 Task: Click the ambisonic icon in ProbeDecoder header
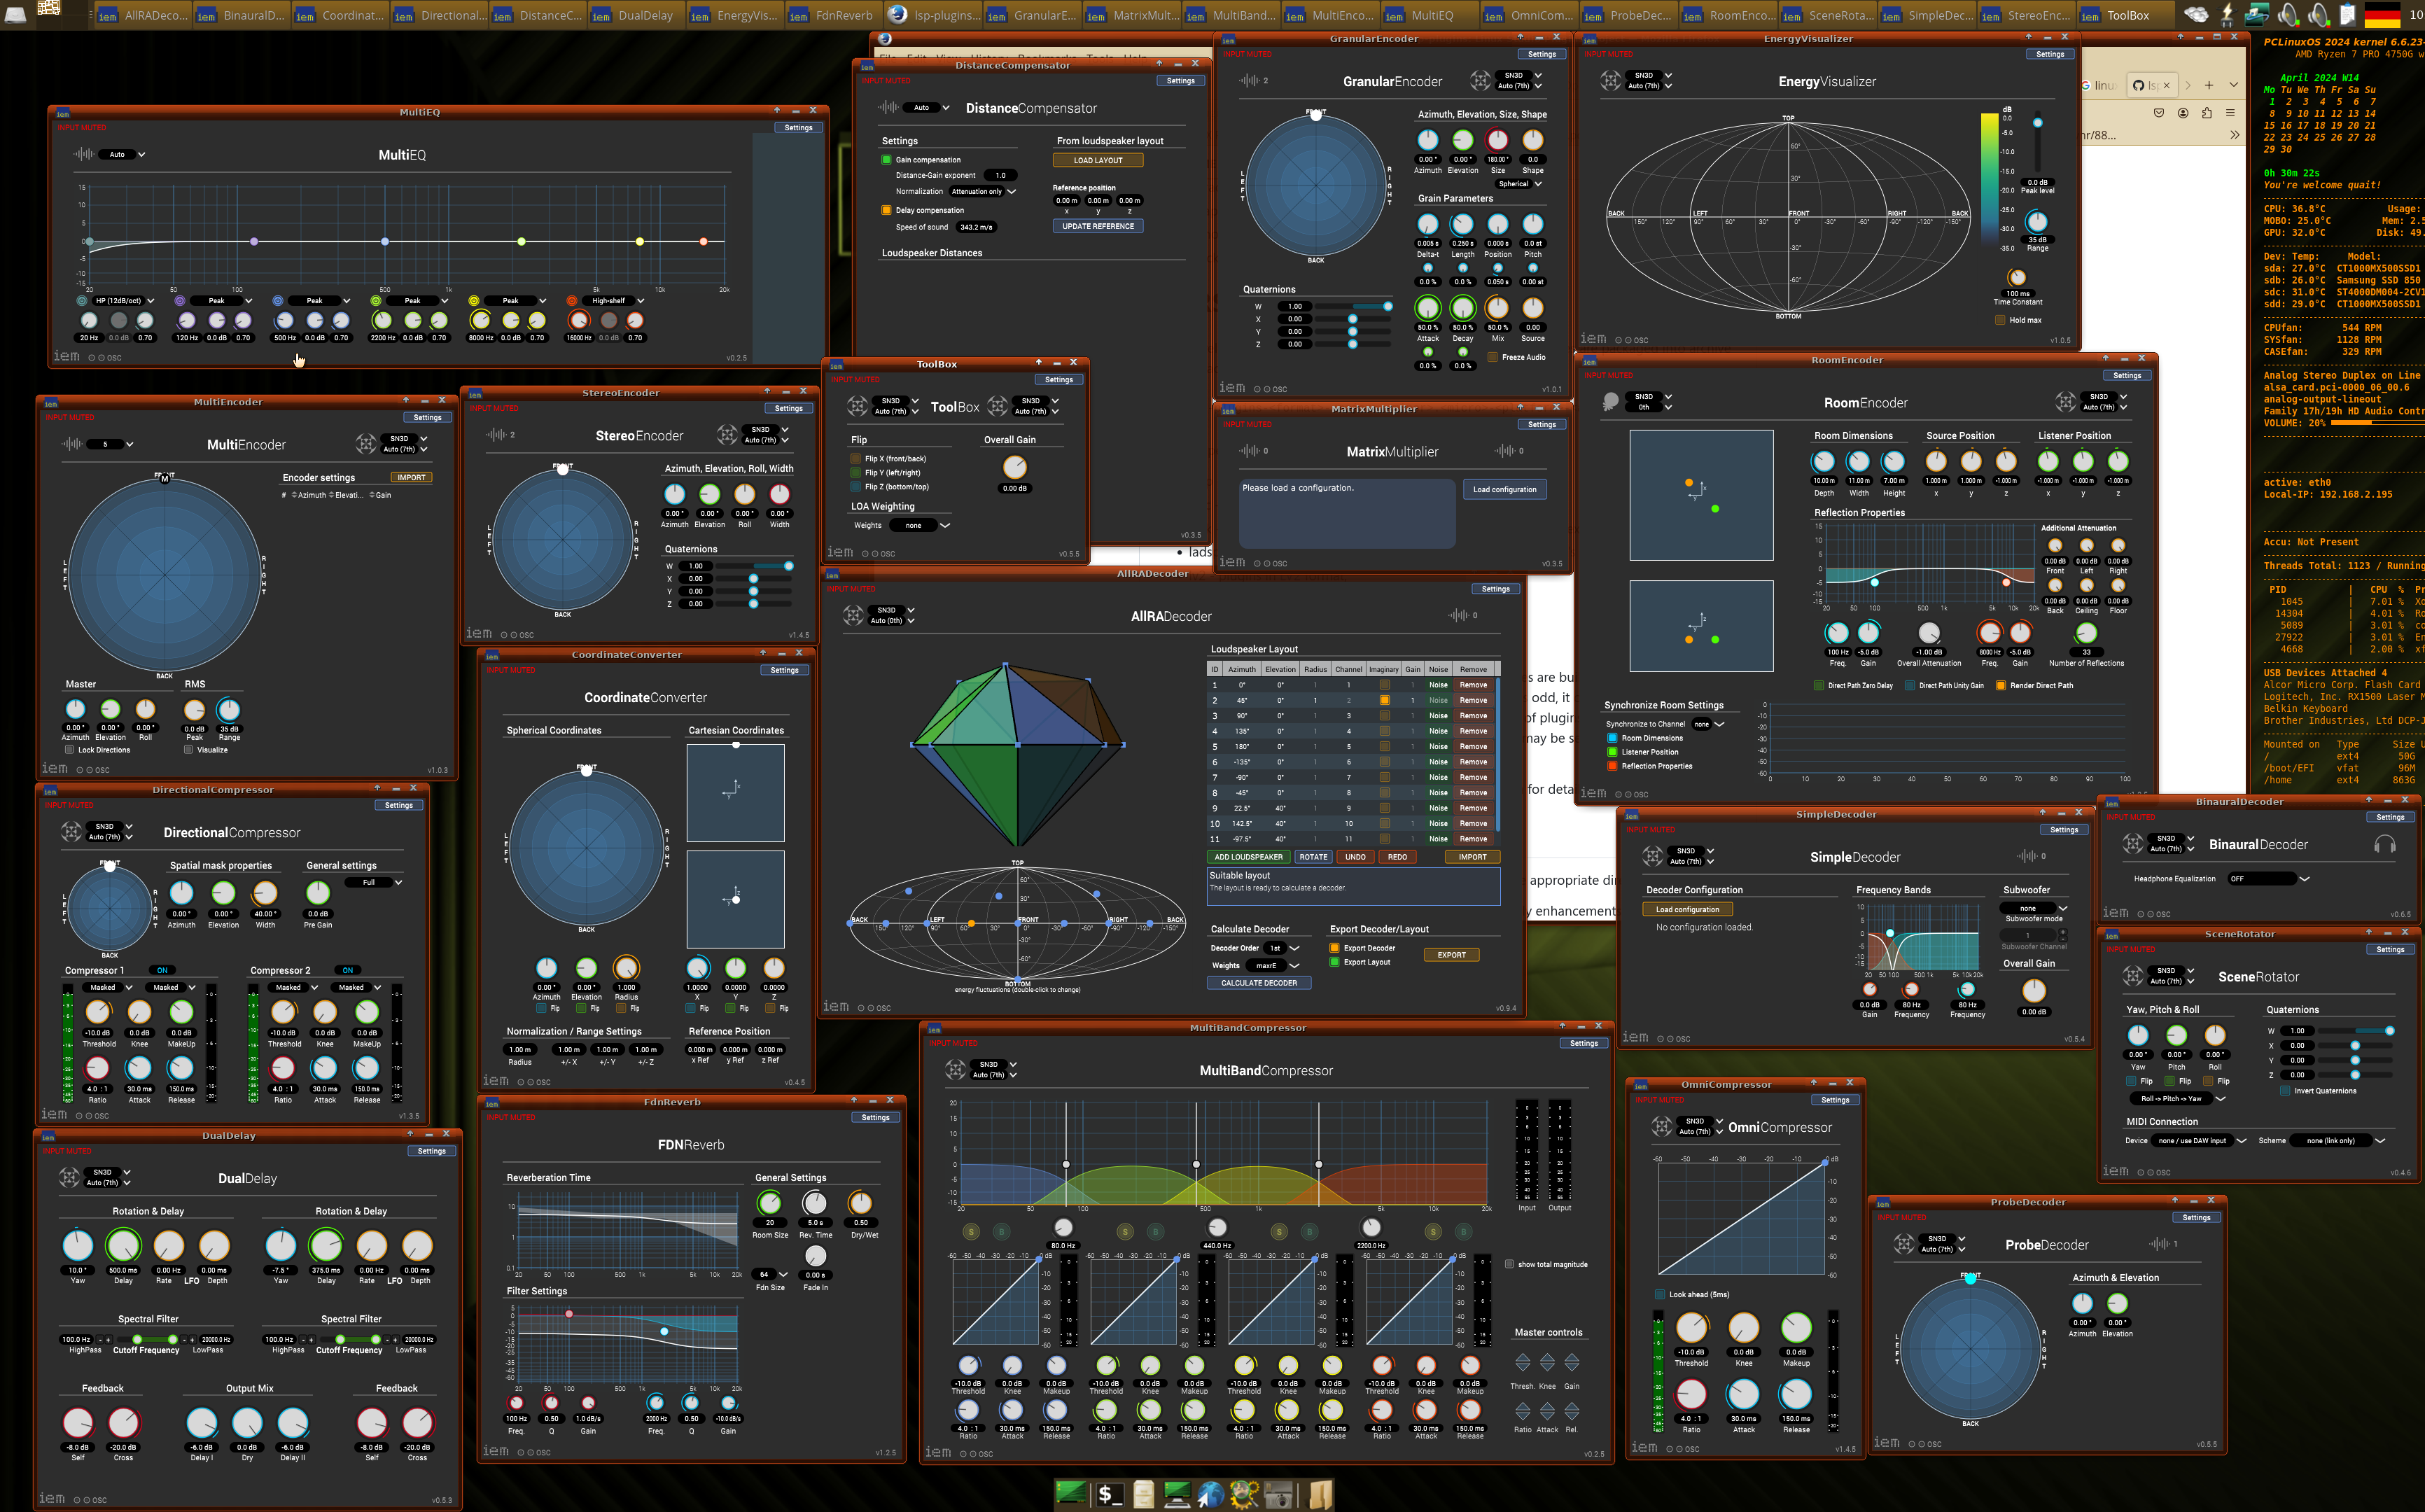pyautogui.click(x=1903, y=1244)
